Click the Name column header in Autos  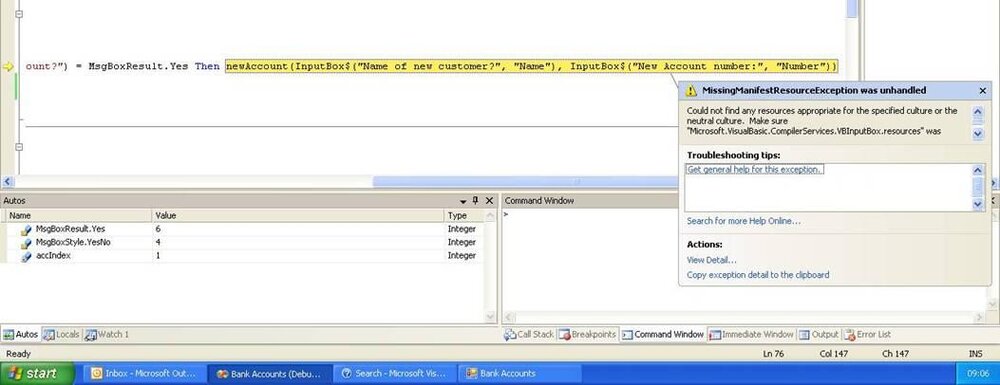point(77,215)
